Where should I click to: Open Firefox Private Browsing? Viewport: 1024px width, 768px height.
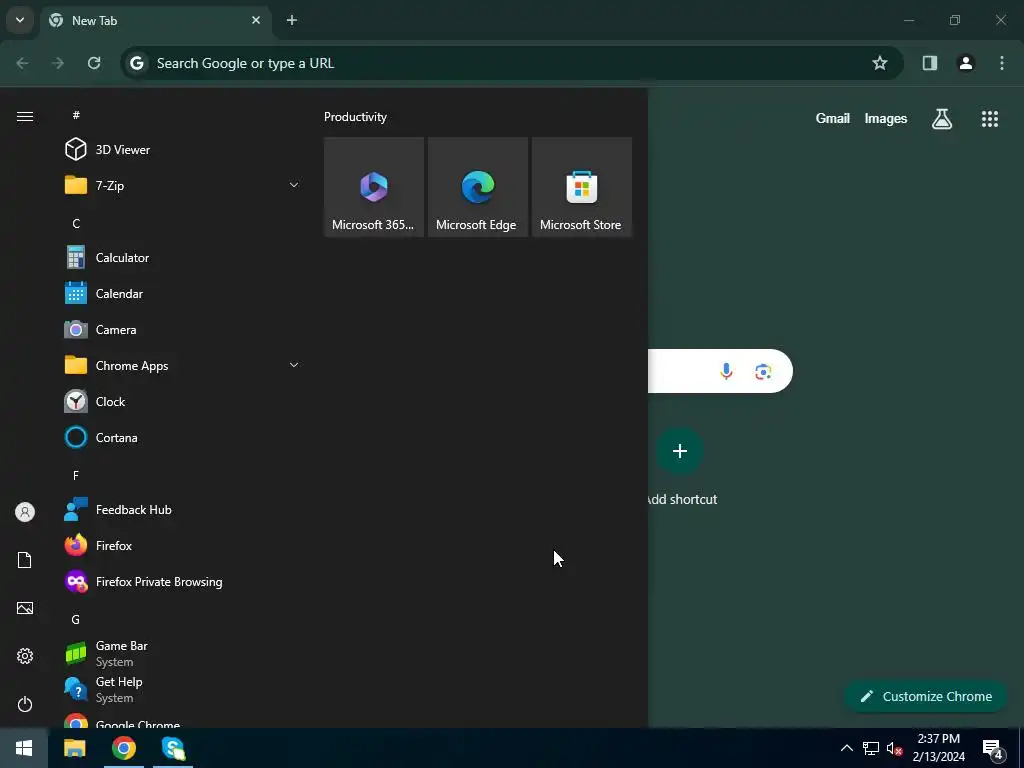[x=183, y=581]
